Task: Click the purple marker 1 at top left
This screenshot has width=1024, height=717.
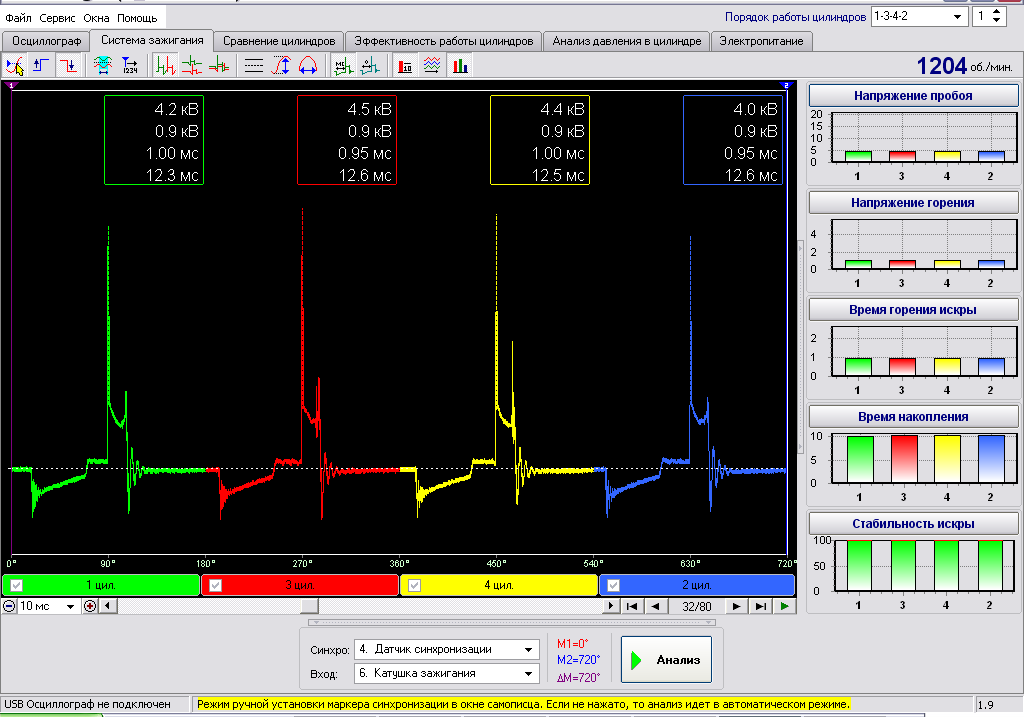Action: 11,85
